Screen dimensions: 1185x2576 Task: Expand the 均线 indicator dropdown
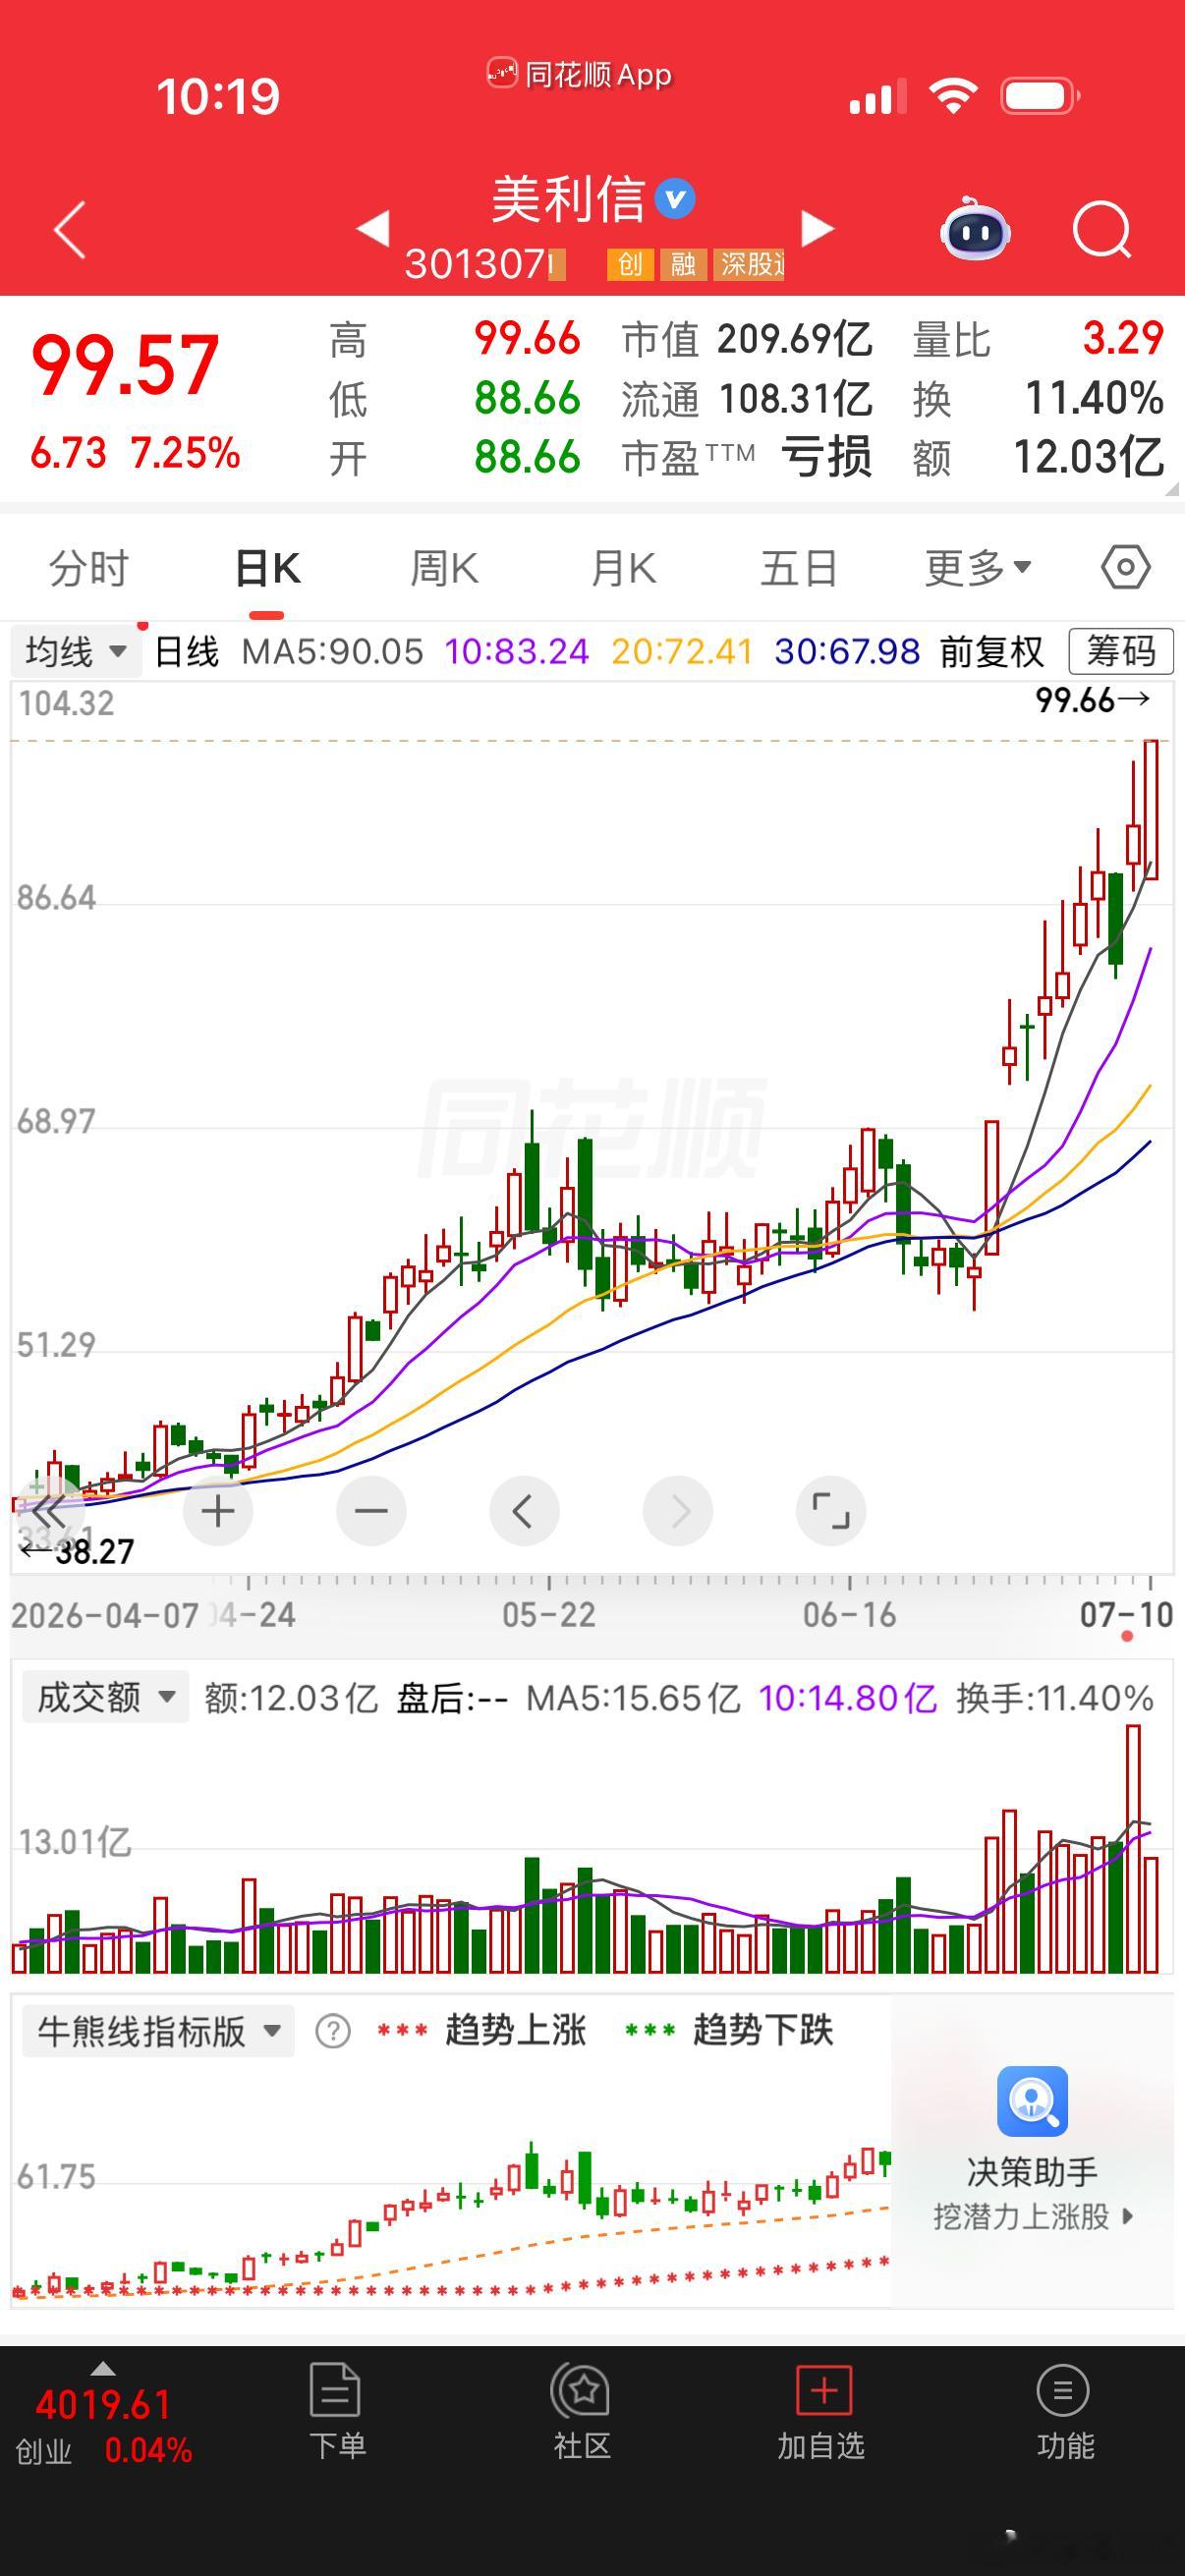coord(76,652)
